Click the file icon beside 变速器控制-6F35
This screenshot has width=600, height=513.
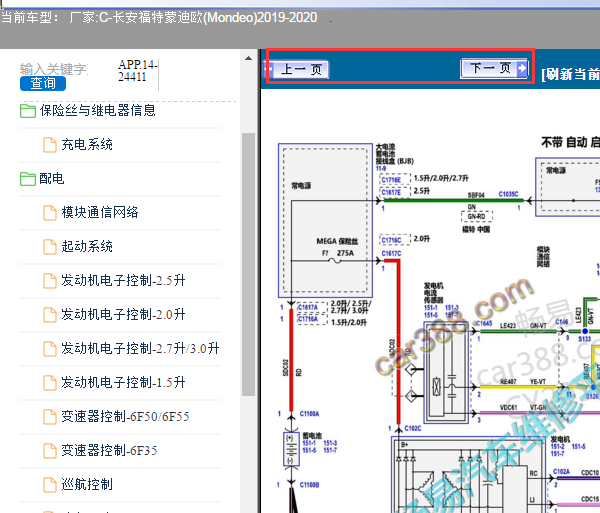(x=50, y=451)
